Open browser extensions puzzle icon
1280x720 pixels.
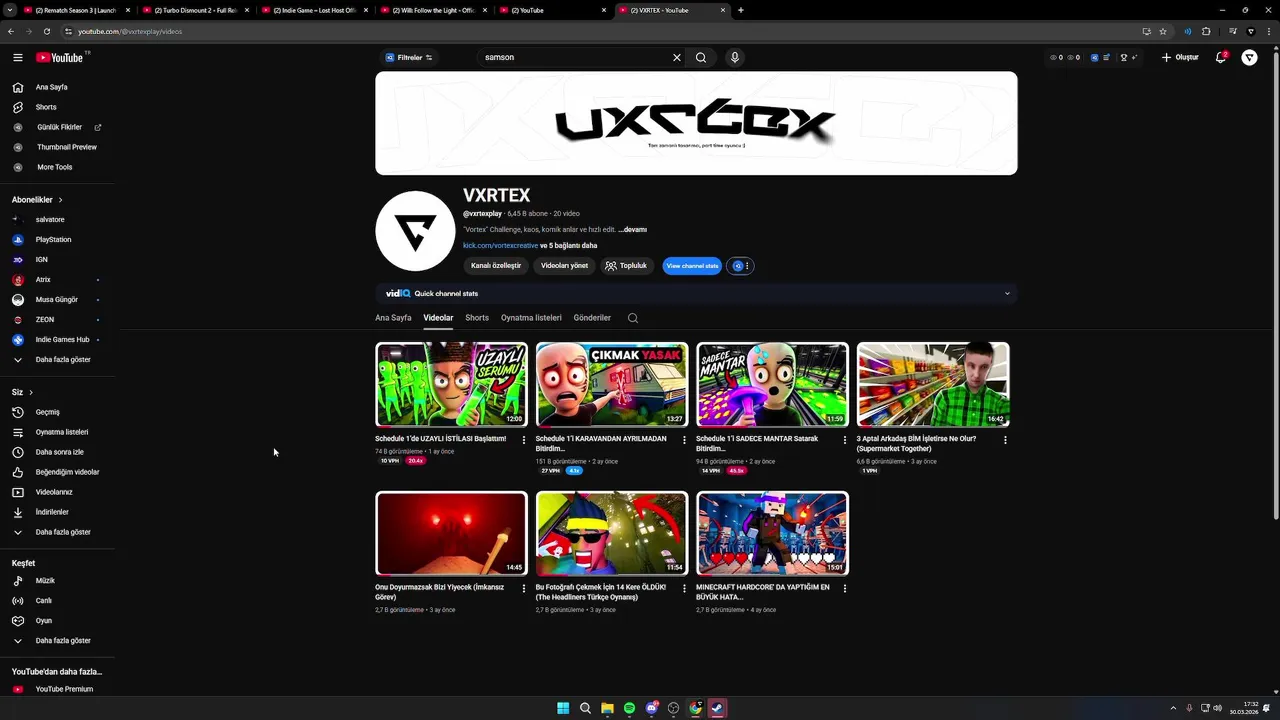(x=1206, y=31)
